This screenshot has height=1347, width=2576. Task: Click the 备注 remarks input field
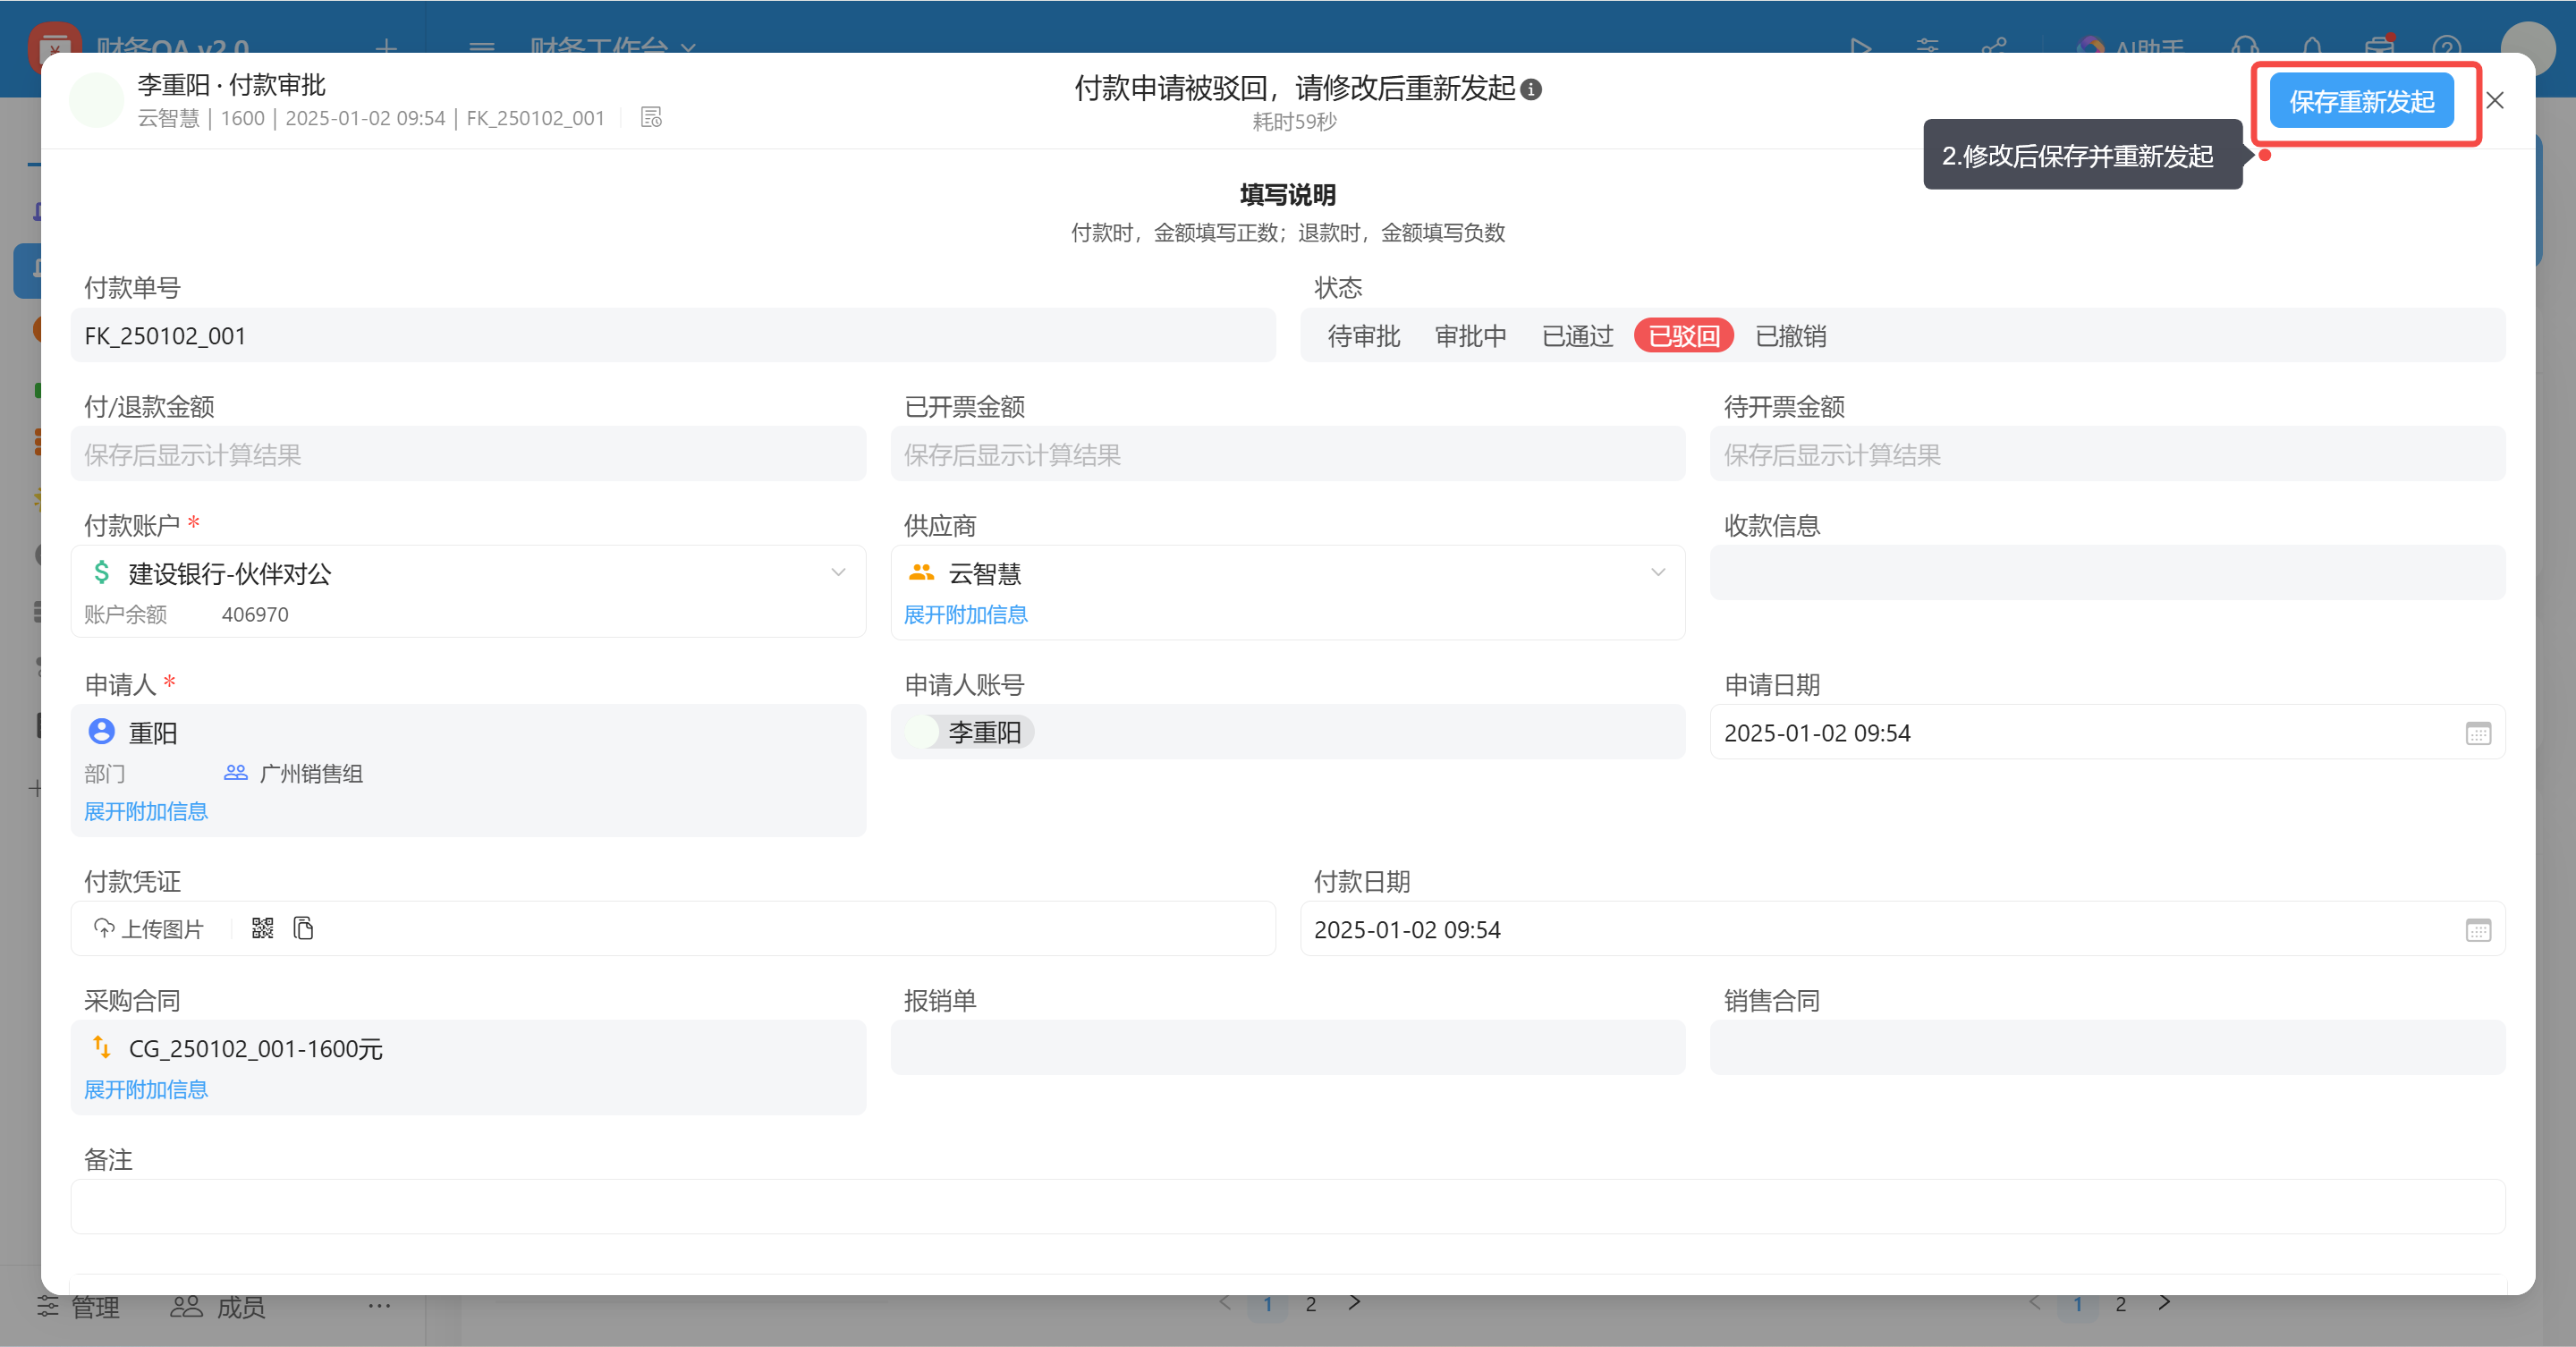(x=1288, y=1207)
